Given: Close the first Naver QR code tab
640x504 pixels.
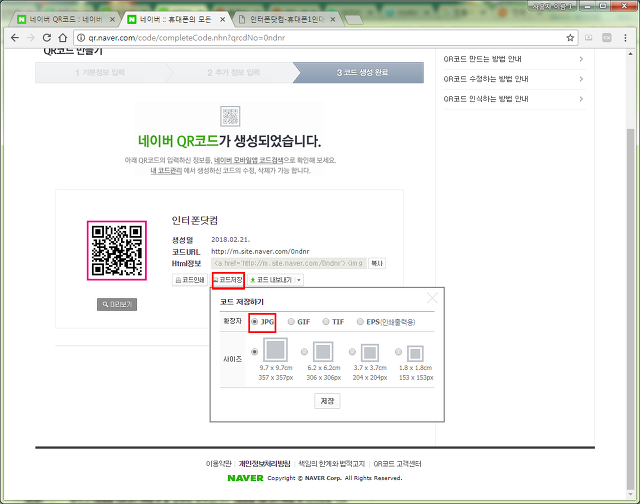Looking at the screenshot, I should pos(112,19).
